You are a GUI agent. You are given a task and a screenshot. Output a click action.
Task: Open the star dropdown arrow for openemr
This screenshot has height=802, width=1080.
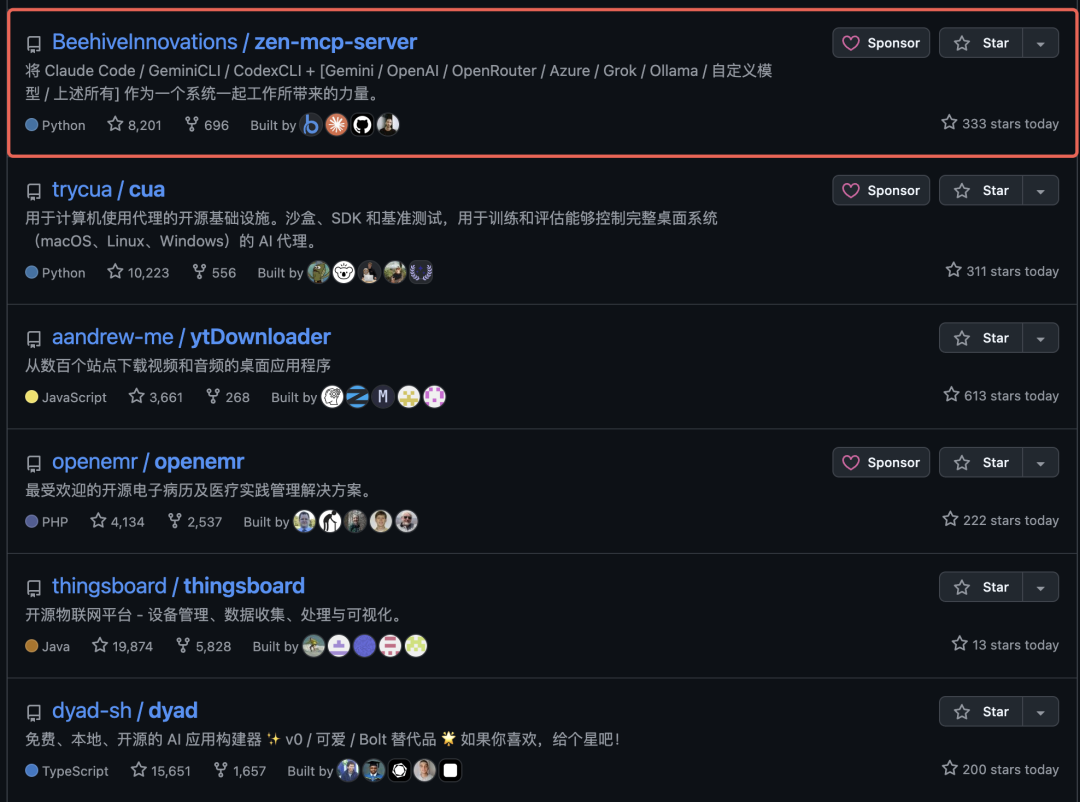(1041, 463)
